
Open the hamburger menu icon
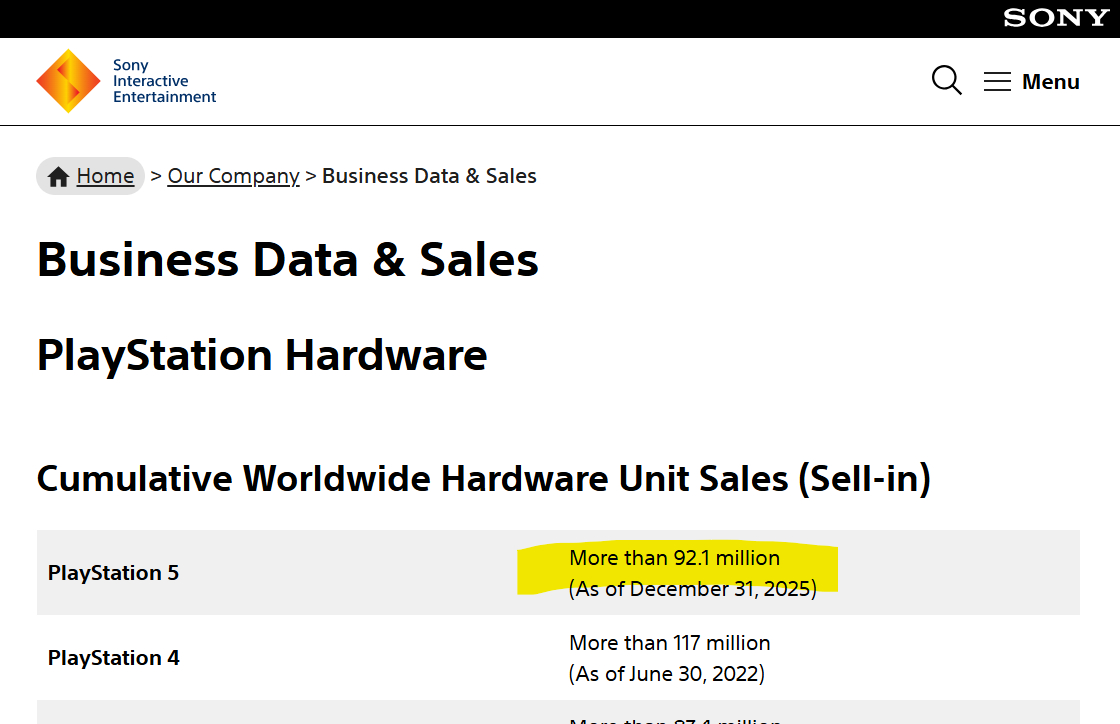[997, 82]
